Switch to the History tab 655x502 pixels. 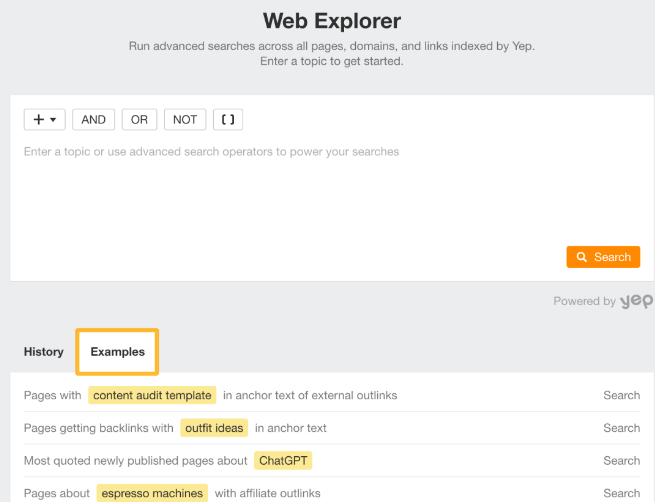(44, 352)
